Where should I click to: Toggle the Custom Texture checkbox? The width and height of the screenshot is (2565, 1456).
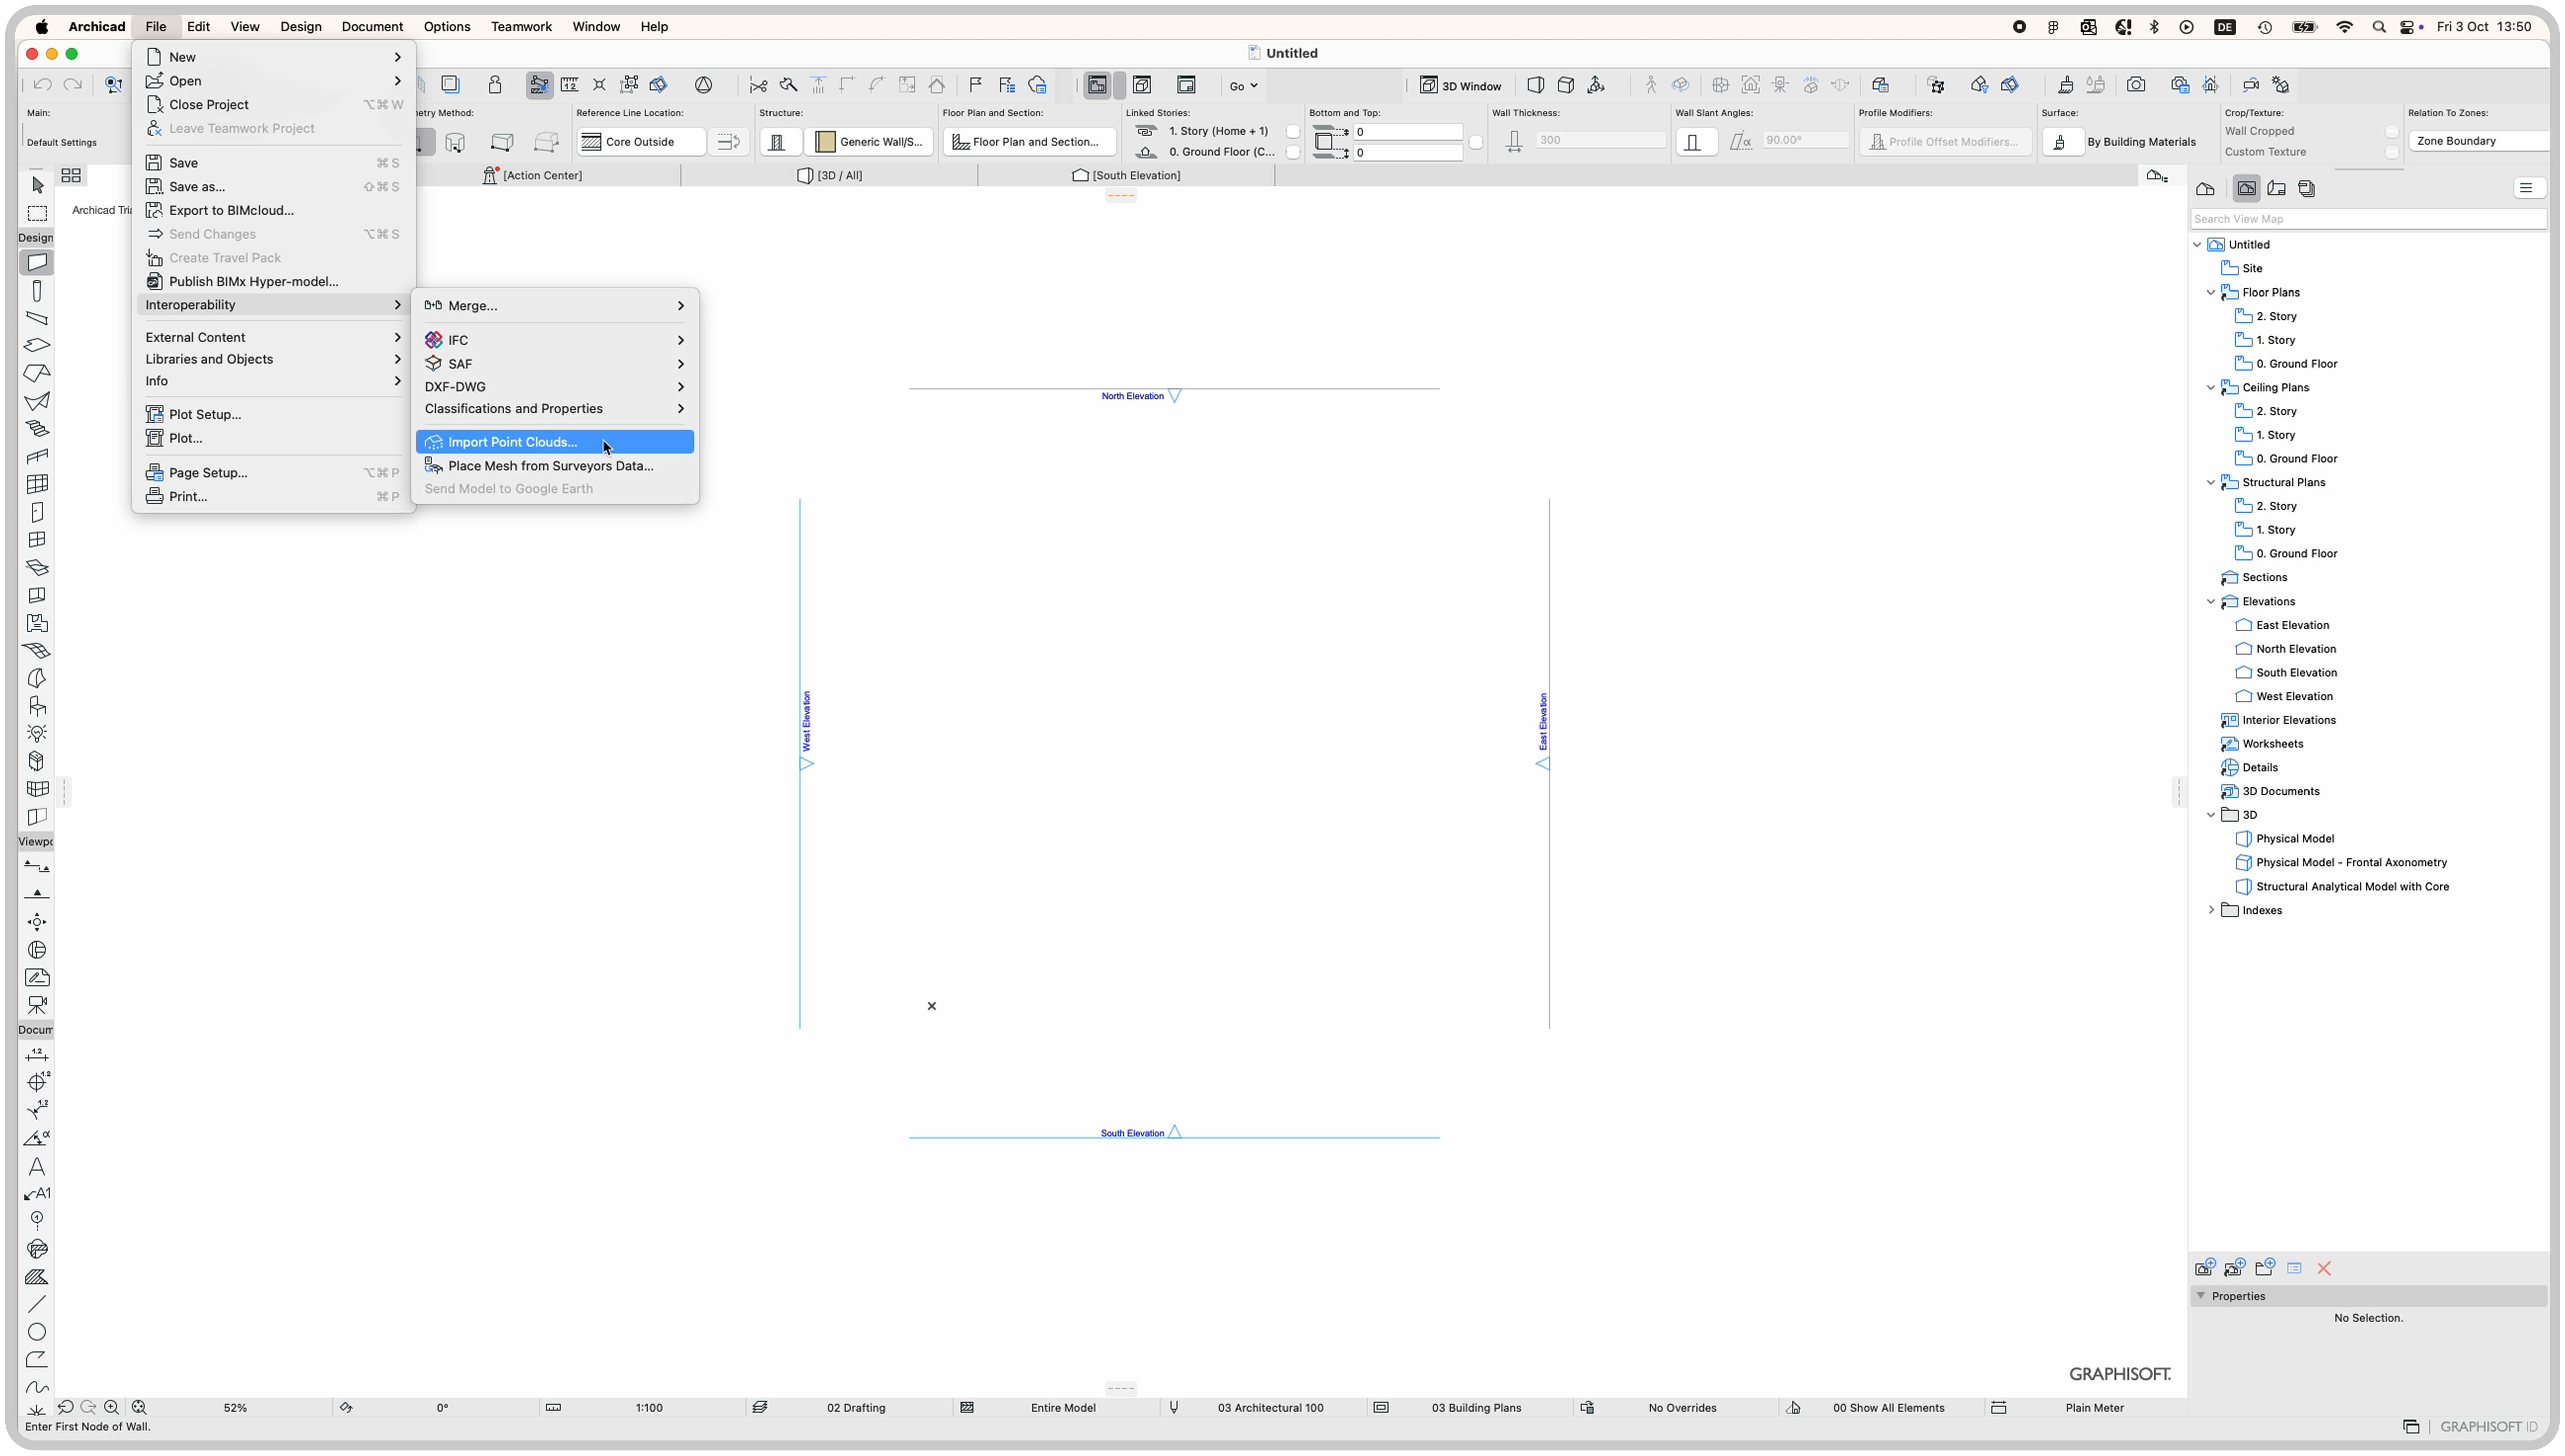(2391, 152)
